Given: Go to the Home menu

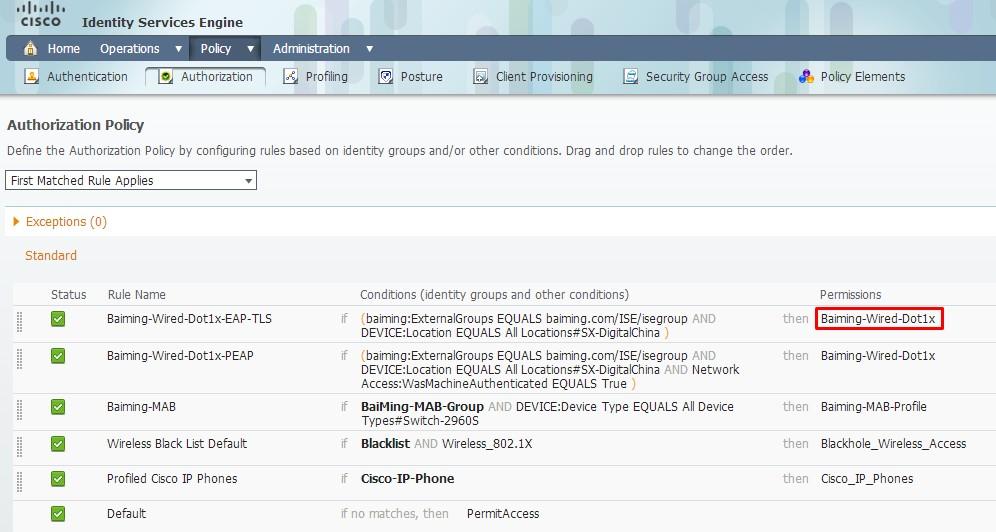Looking at the screenshot, I should pyautogui.click(x=64, y=49).
